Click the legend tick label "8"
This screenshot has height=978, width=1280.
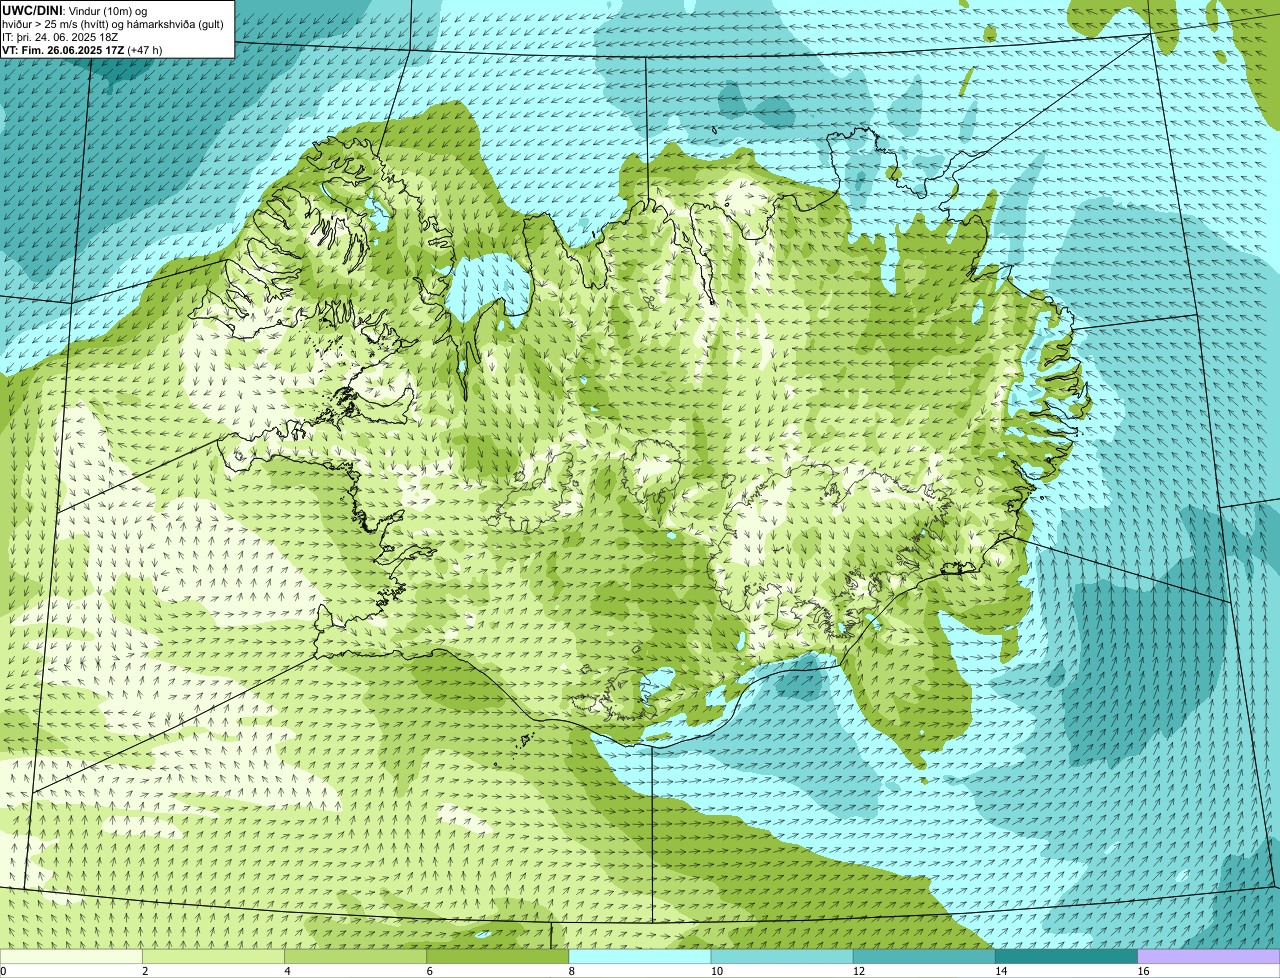coord(571,971)
